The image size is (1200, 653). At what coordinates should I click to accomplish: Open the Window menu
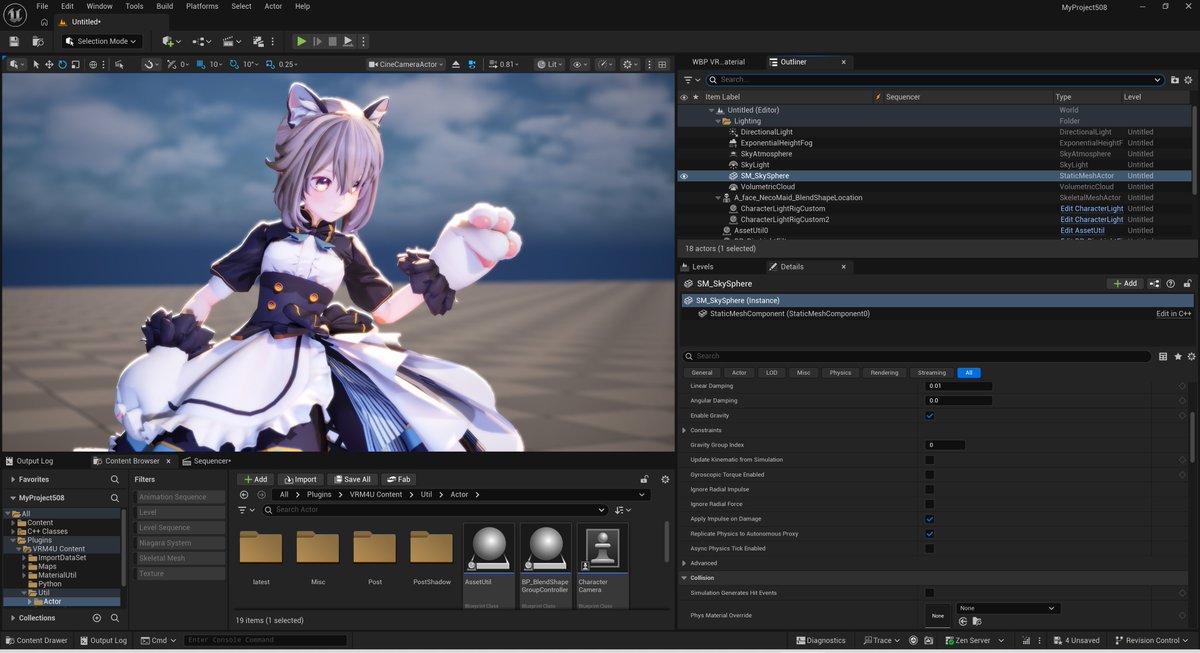99,6
